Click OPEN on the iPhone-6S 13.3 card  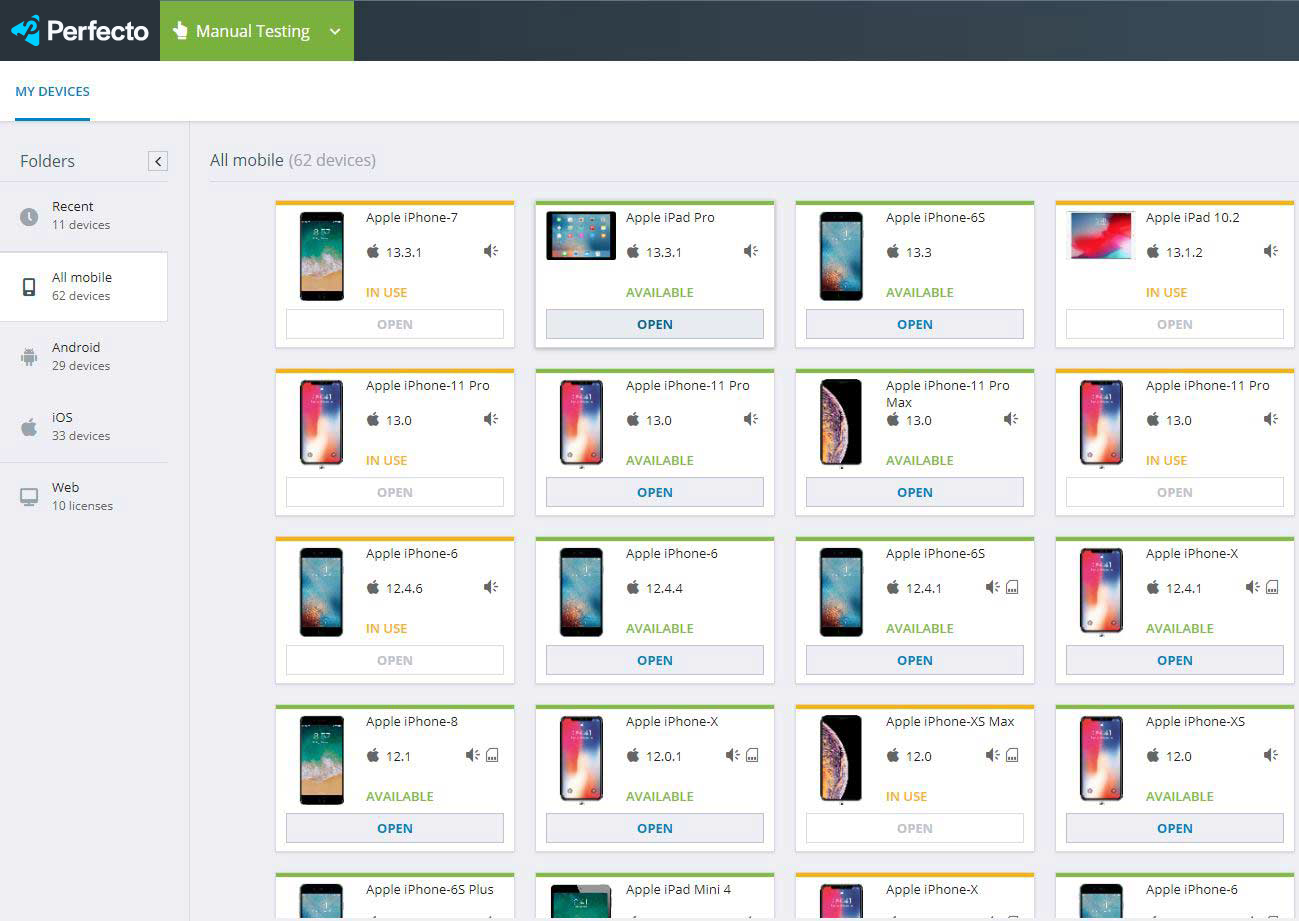pyautogui.click(x=915, y=324)
